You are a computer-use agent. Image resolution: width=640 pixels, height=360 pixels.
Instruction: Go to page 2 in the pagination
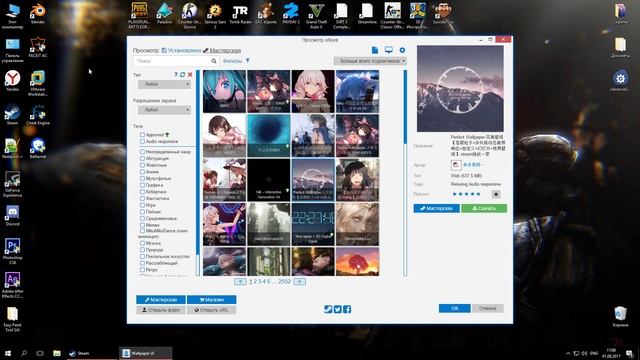255,282
